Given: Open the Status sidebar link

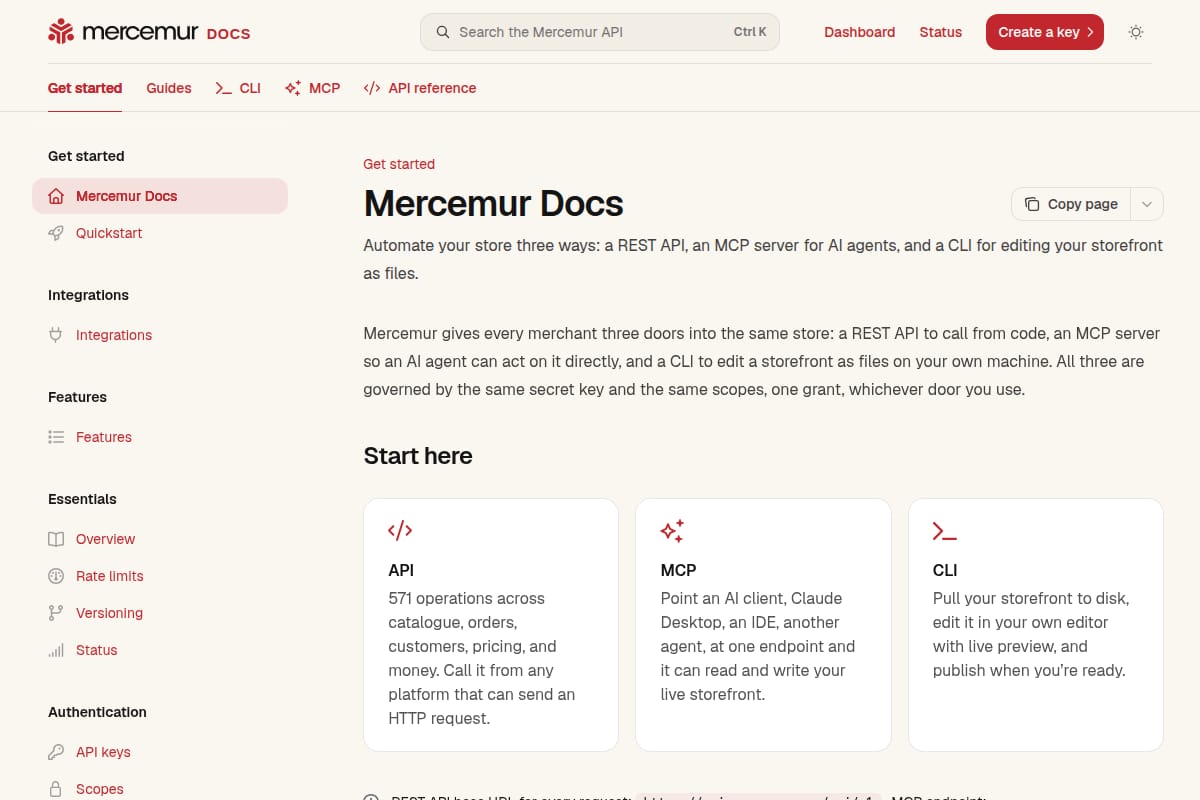Looking at the screenshot, I should pyautogui.click(x=160, y=650).
